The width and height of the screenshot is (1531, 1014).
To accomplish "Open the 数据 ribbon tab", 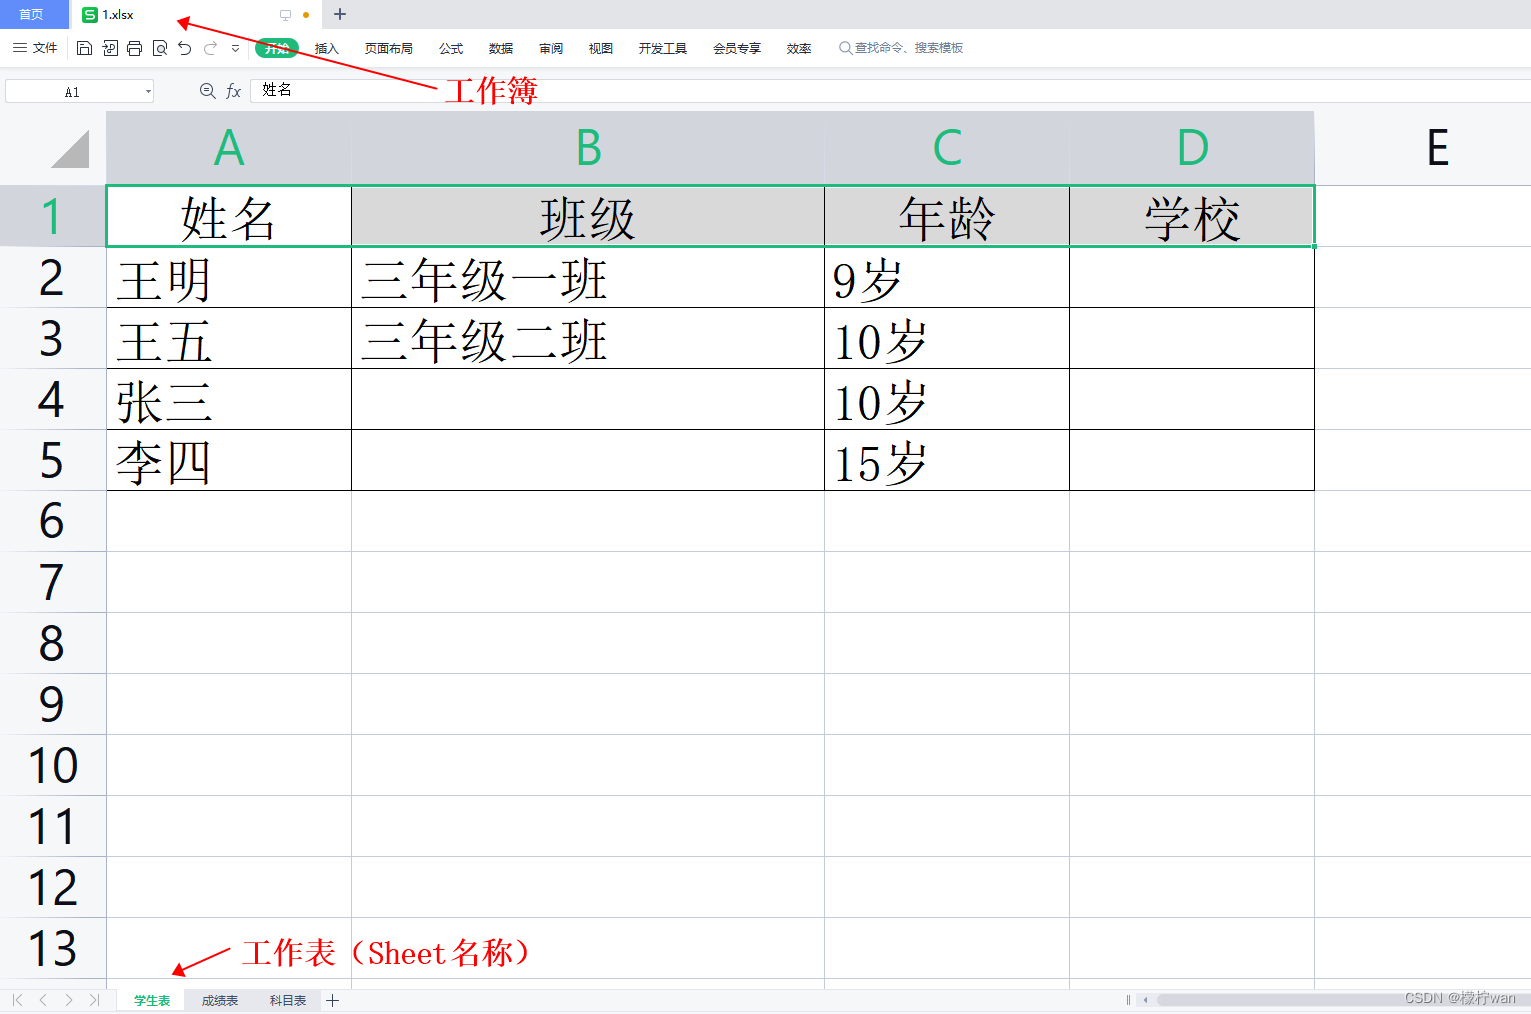I will coord(501,48).
